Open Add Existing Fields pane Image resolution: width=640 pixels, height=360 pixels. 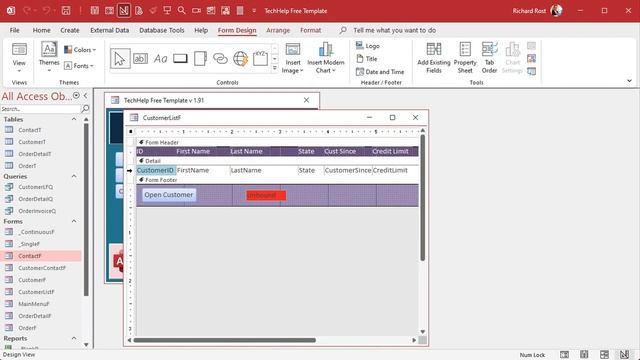(433, 58)
